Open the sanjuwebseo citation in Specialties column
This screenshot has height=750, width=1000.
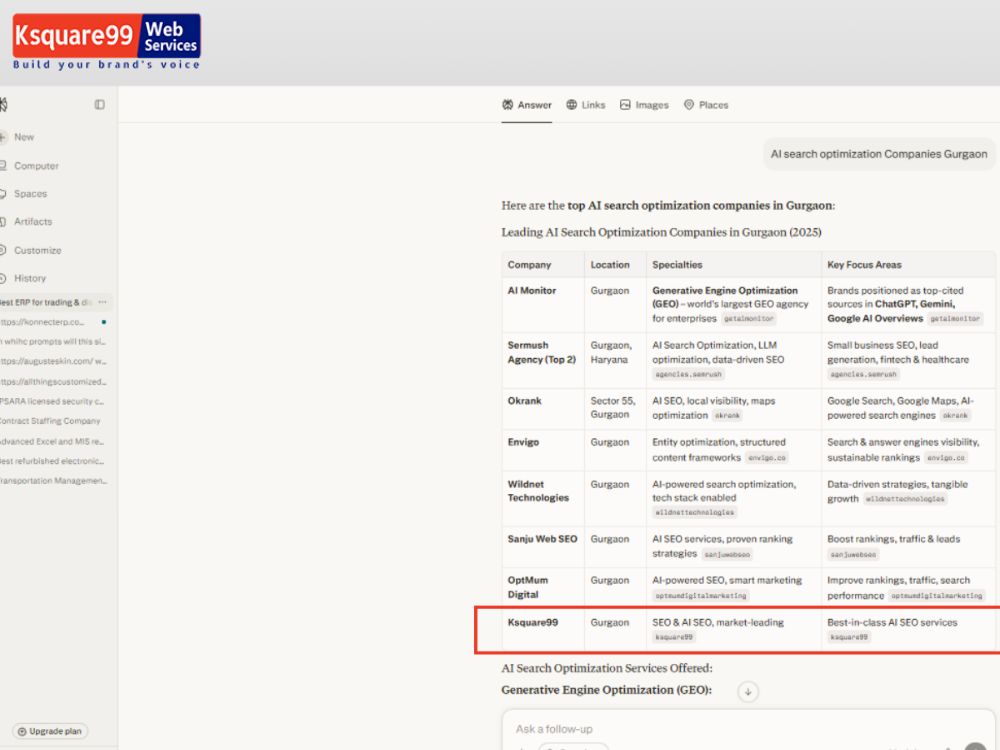coord(726,555)
